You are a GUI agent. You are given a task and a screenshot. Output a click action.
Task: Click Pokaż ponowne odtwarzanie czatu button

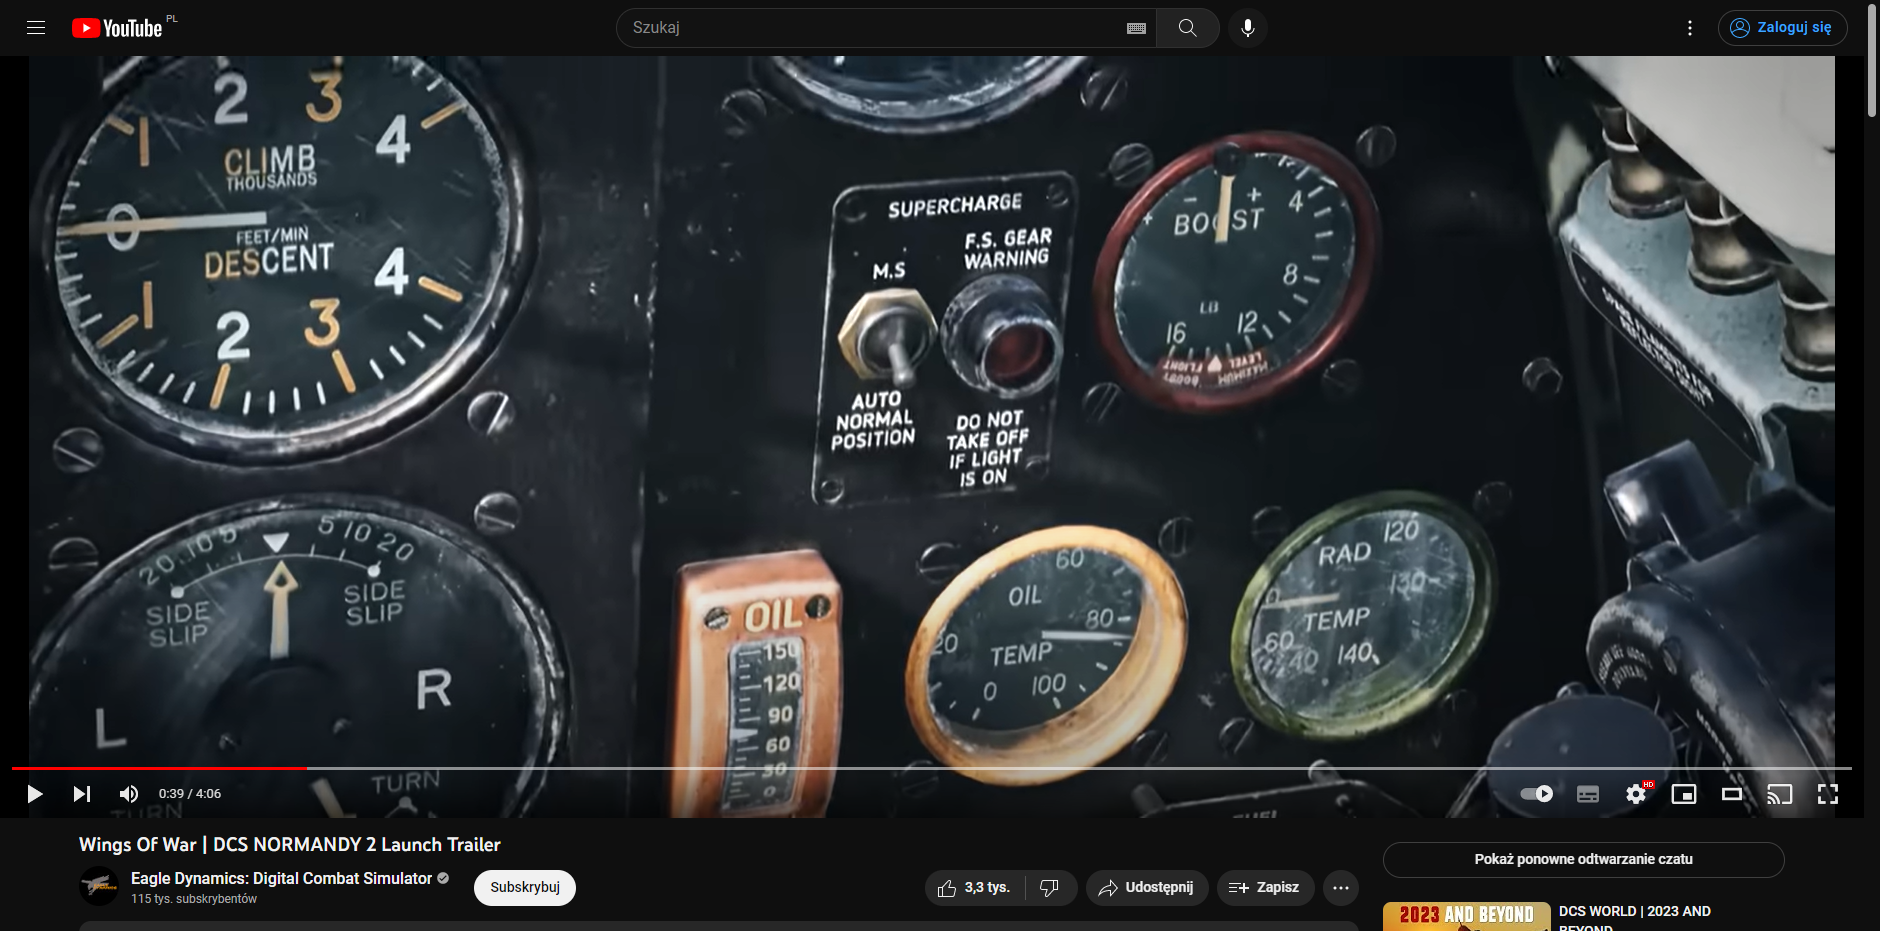coord(1584,860)
